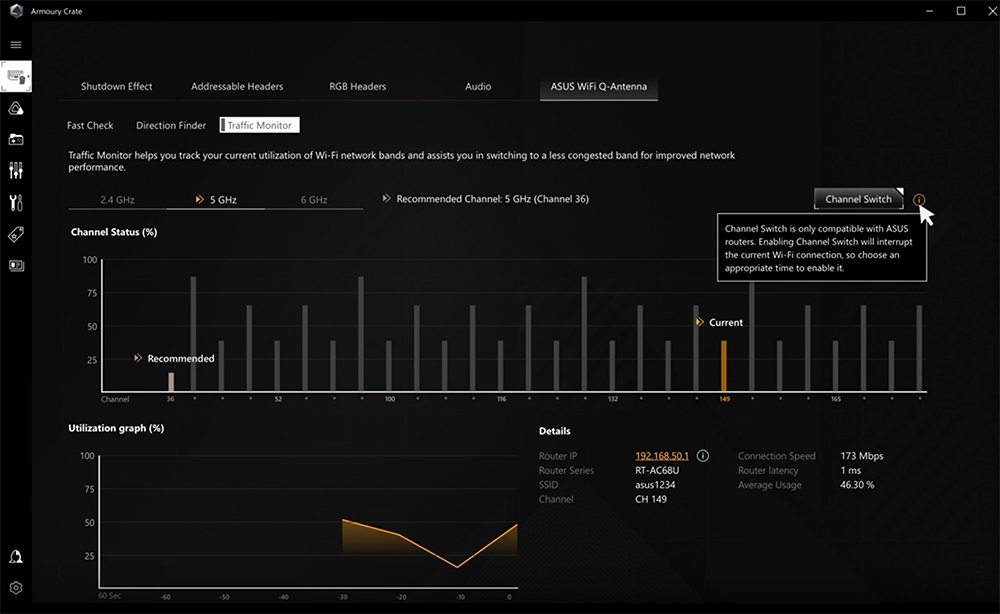Viewport: 1000px width, 614px height.
Task: Click the '1 ms' router latency value
Action: click(850, 471)
